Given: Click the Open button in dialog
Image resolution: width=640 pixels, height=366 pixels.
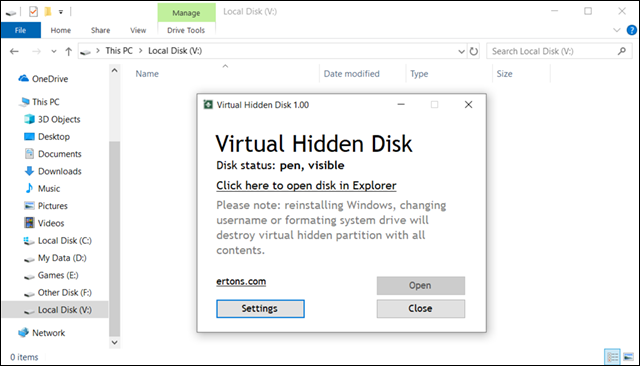Looking at the screenshot, I should pos(420,286).
